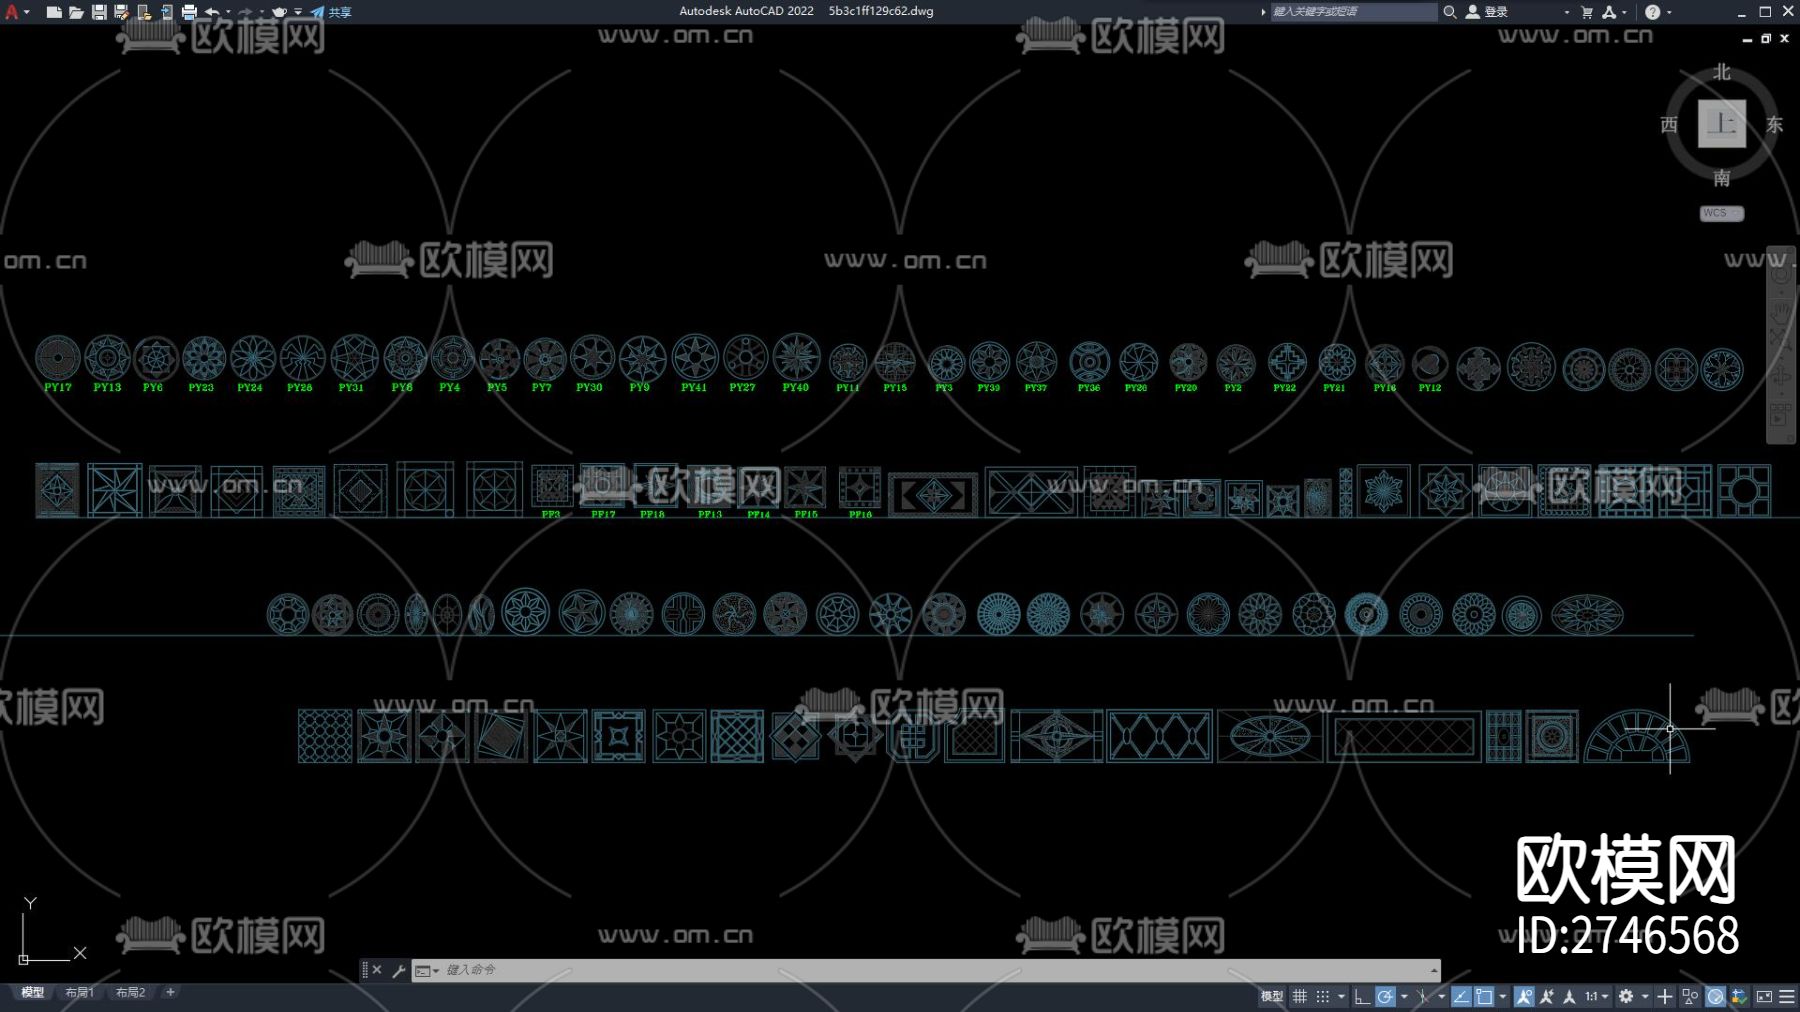
Task: Toggle ortho mode in status bar
Action: coord(1361,996)
